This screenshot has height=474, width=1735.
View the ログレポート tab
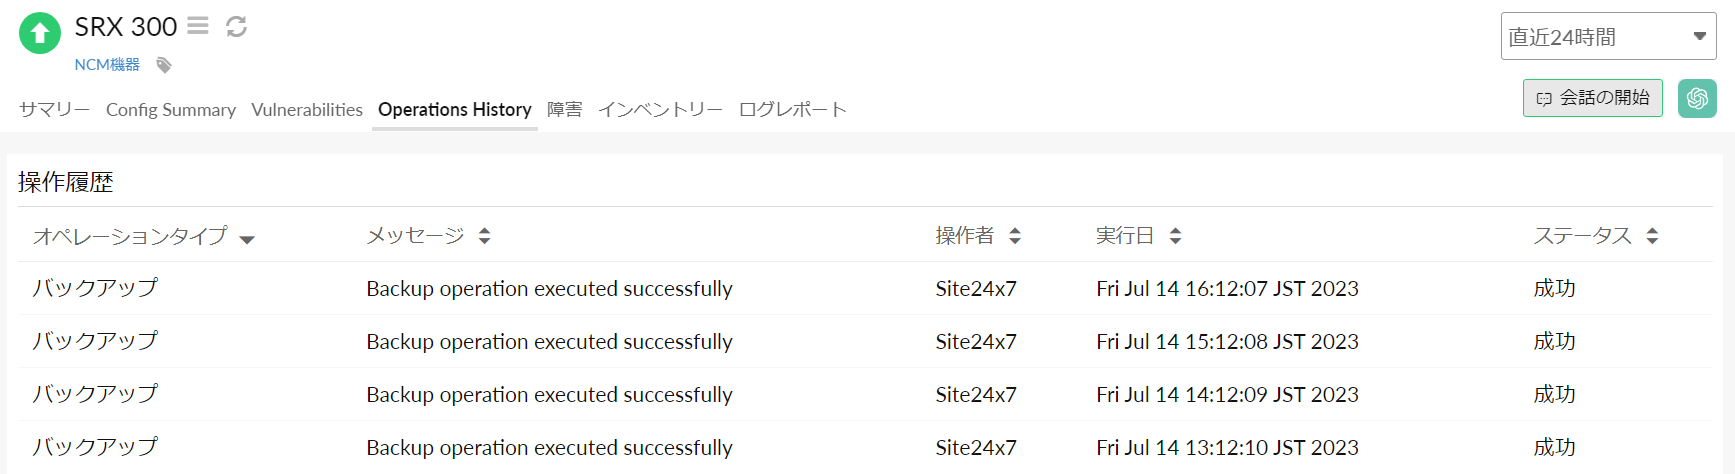pyautogui.click(x=793, y=110)
